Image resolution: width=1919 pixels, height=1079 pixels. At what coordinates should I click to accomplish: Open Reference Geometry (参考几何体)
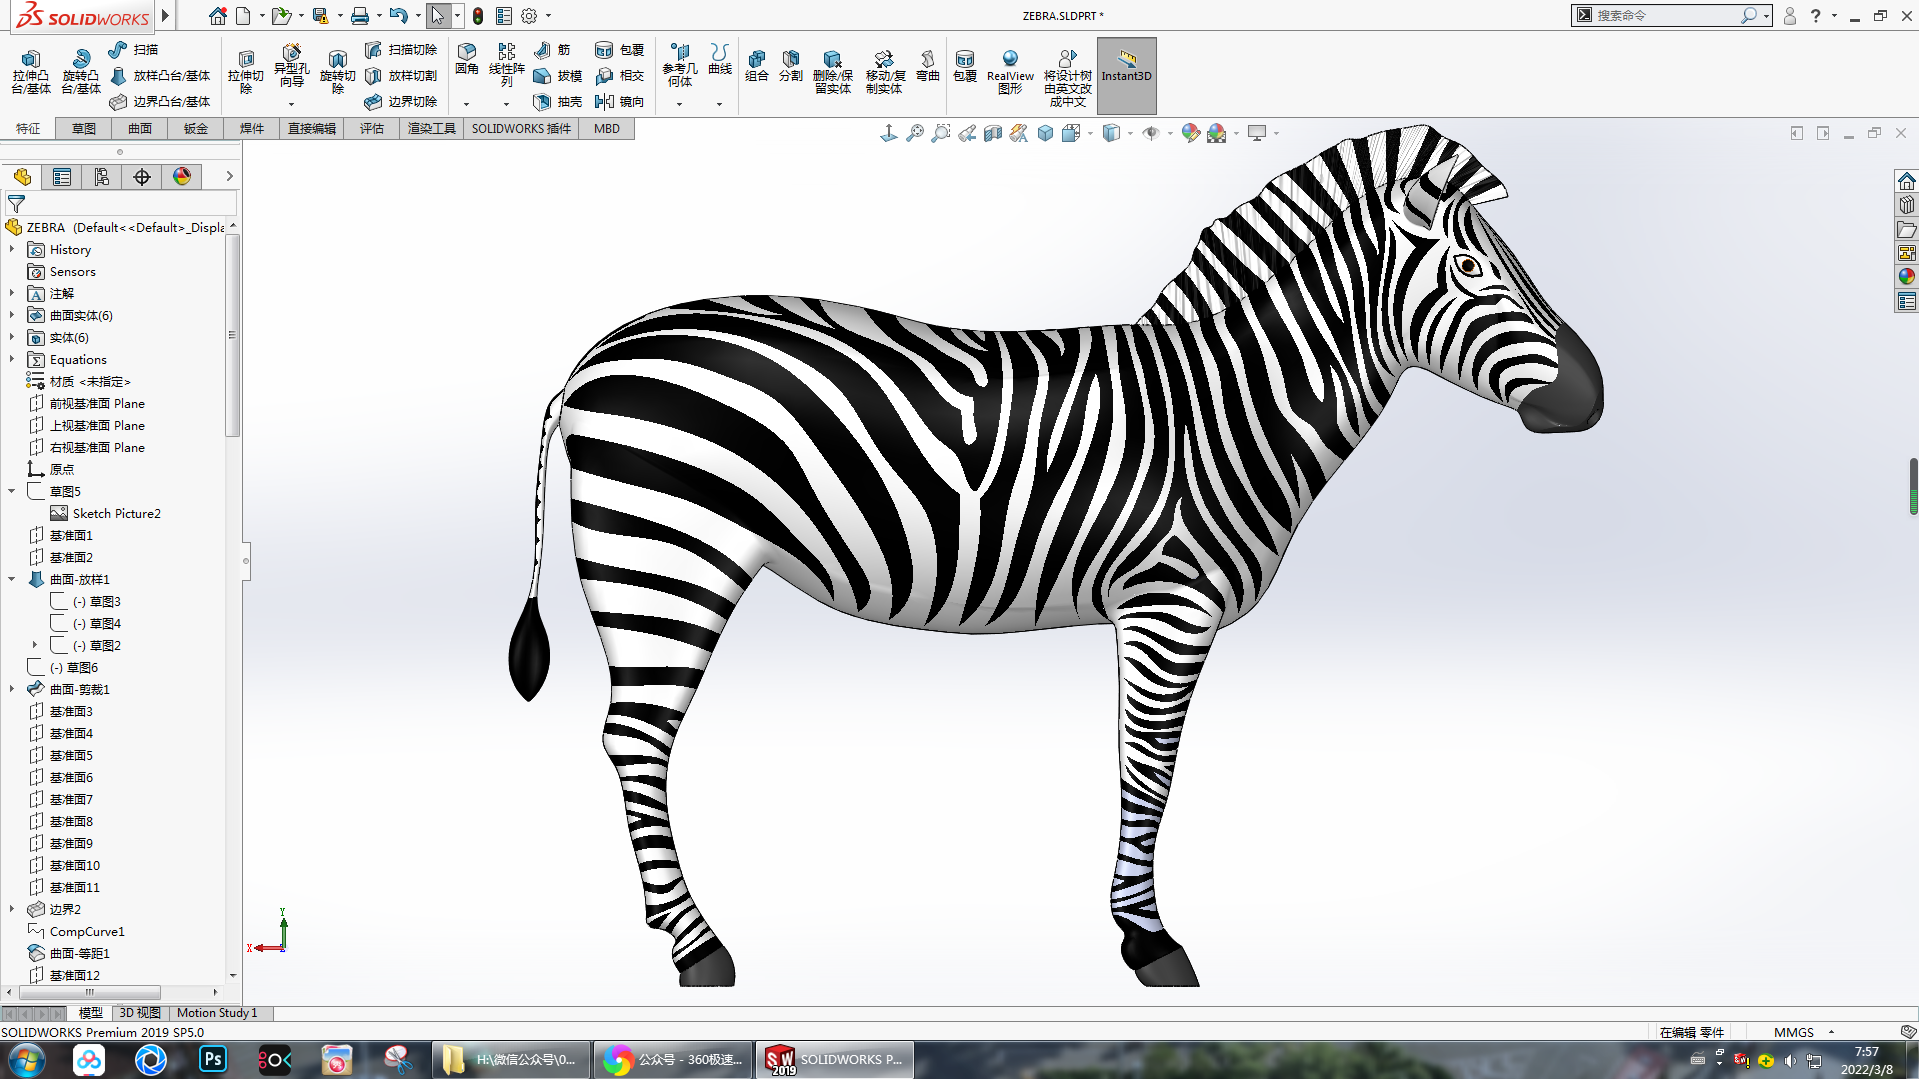pyautogui.click(x=679, y=65)
